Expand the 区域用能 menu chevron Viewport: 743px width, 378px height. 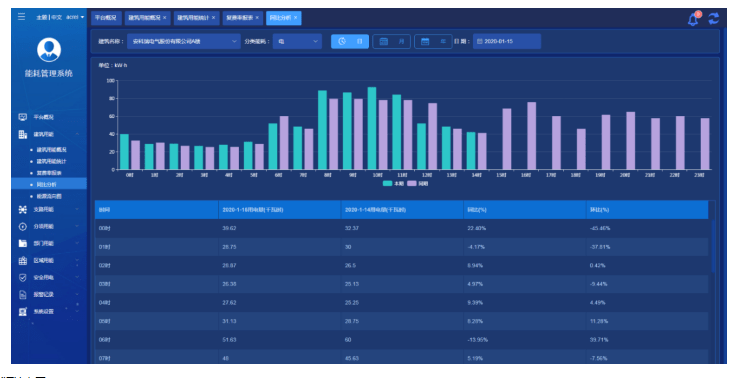tap(77, 261)
